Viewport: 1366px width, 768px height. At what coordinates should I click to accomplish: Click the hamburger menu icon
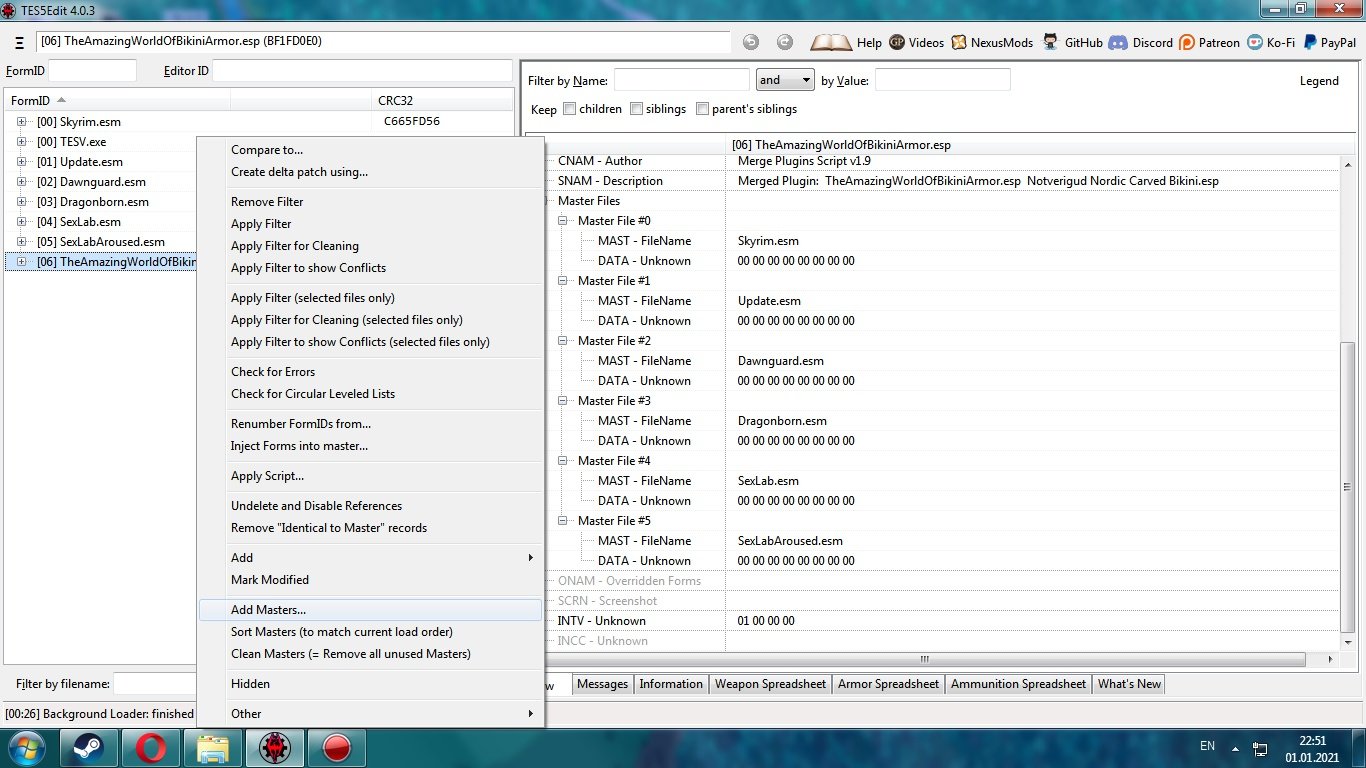point(20,43)
